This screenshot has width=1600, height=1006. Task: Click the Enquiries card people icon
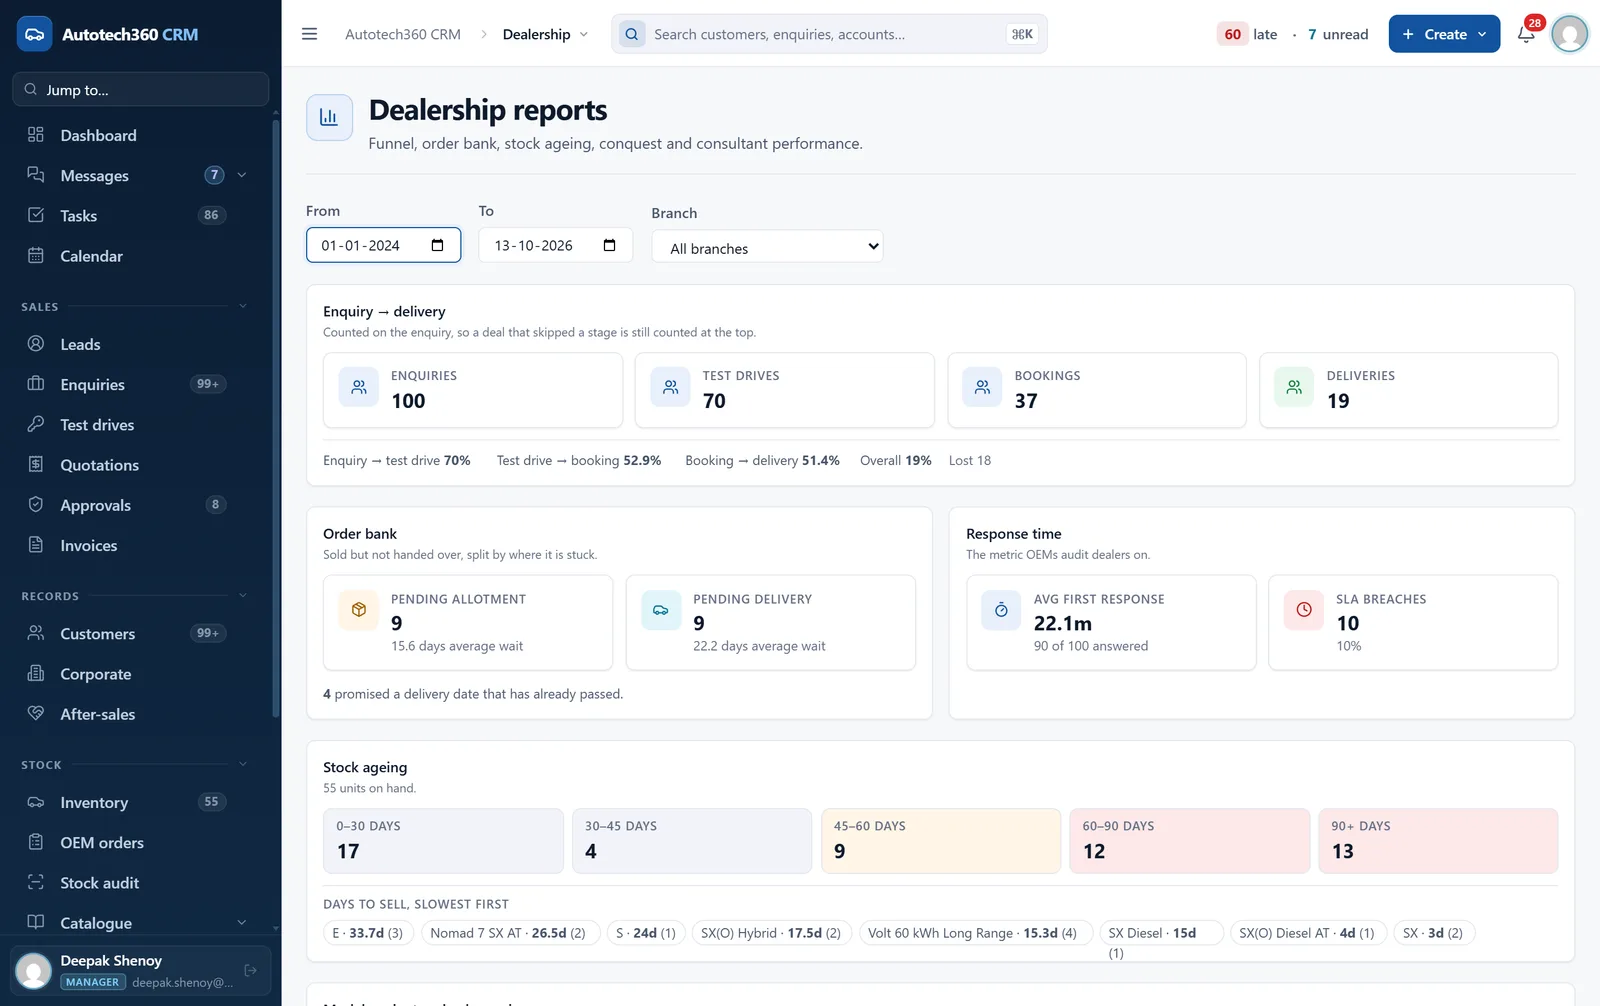tap(359, 387)
